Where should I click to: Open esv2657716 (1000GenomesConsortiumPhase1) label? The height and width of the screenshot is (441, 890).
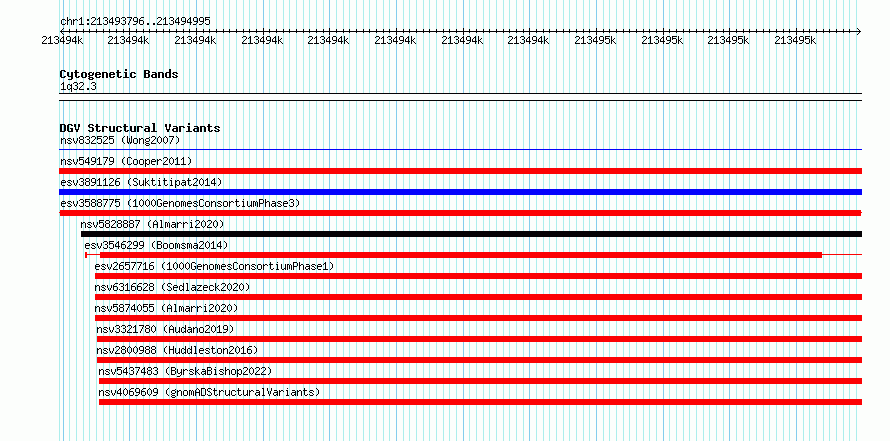click(215, 266)
